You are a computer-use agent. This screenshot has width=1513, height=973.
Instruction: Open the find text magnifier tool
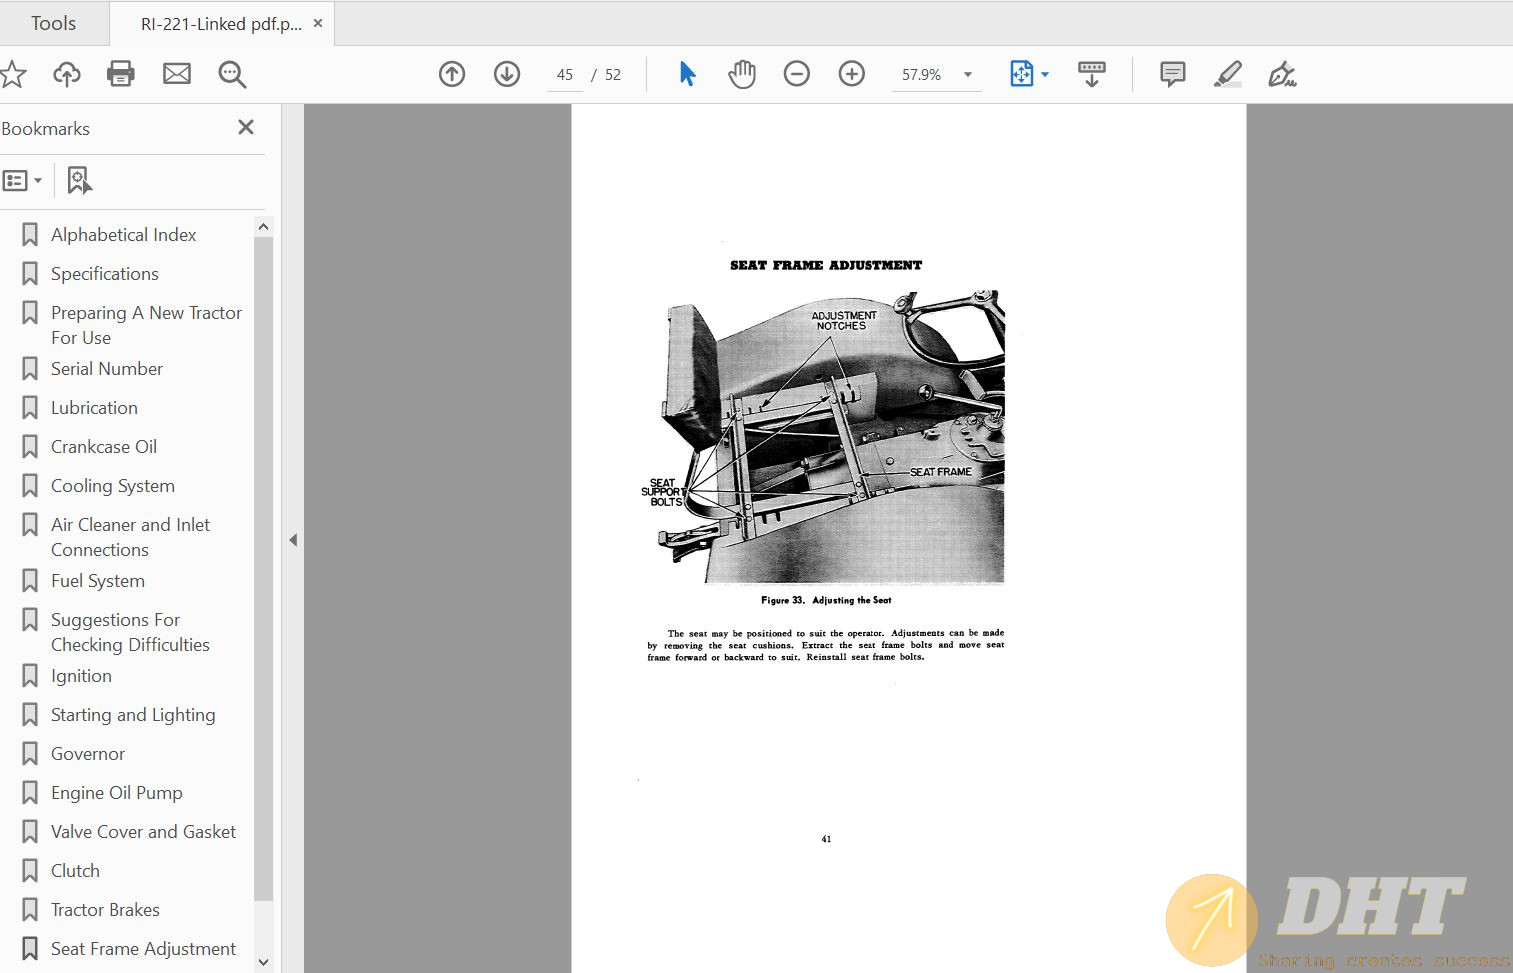coord(232,74)
